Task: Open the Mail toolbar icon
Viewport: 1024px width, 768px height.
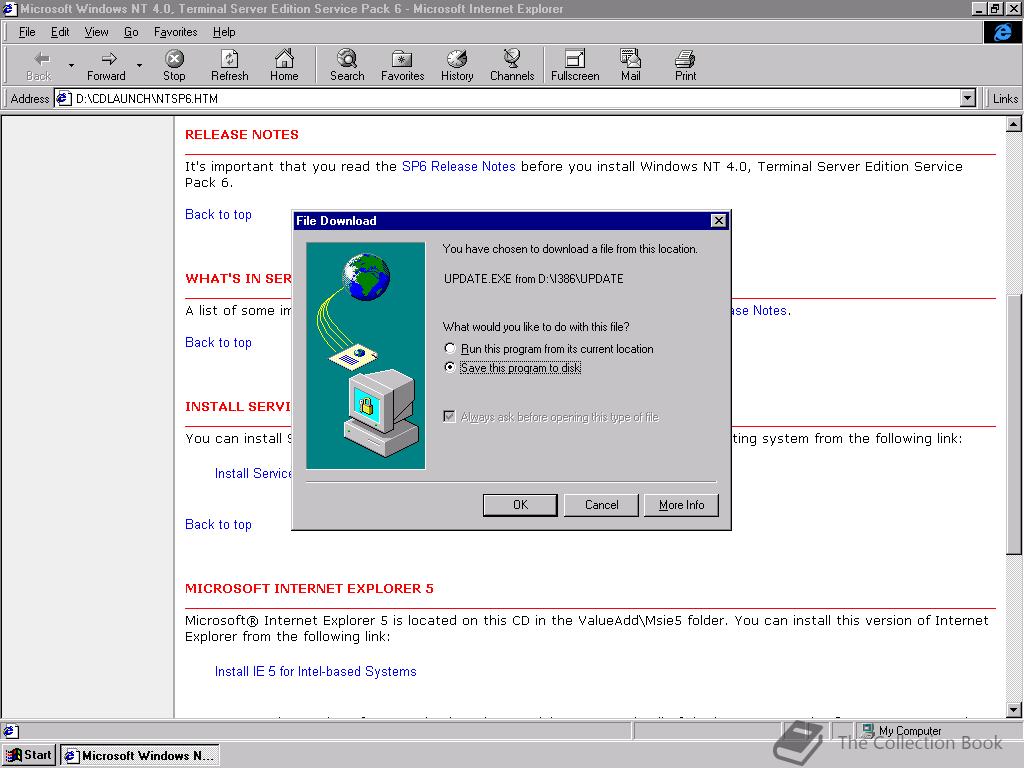Action: pyautogui.click(x=630, y=65)
